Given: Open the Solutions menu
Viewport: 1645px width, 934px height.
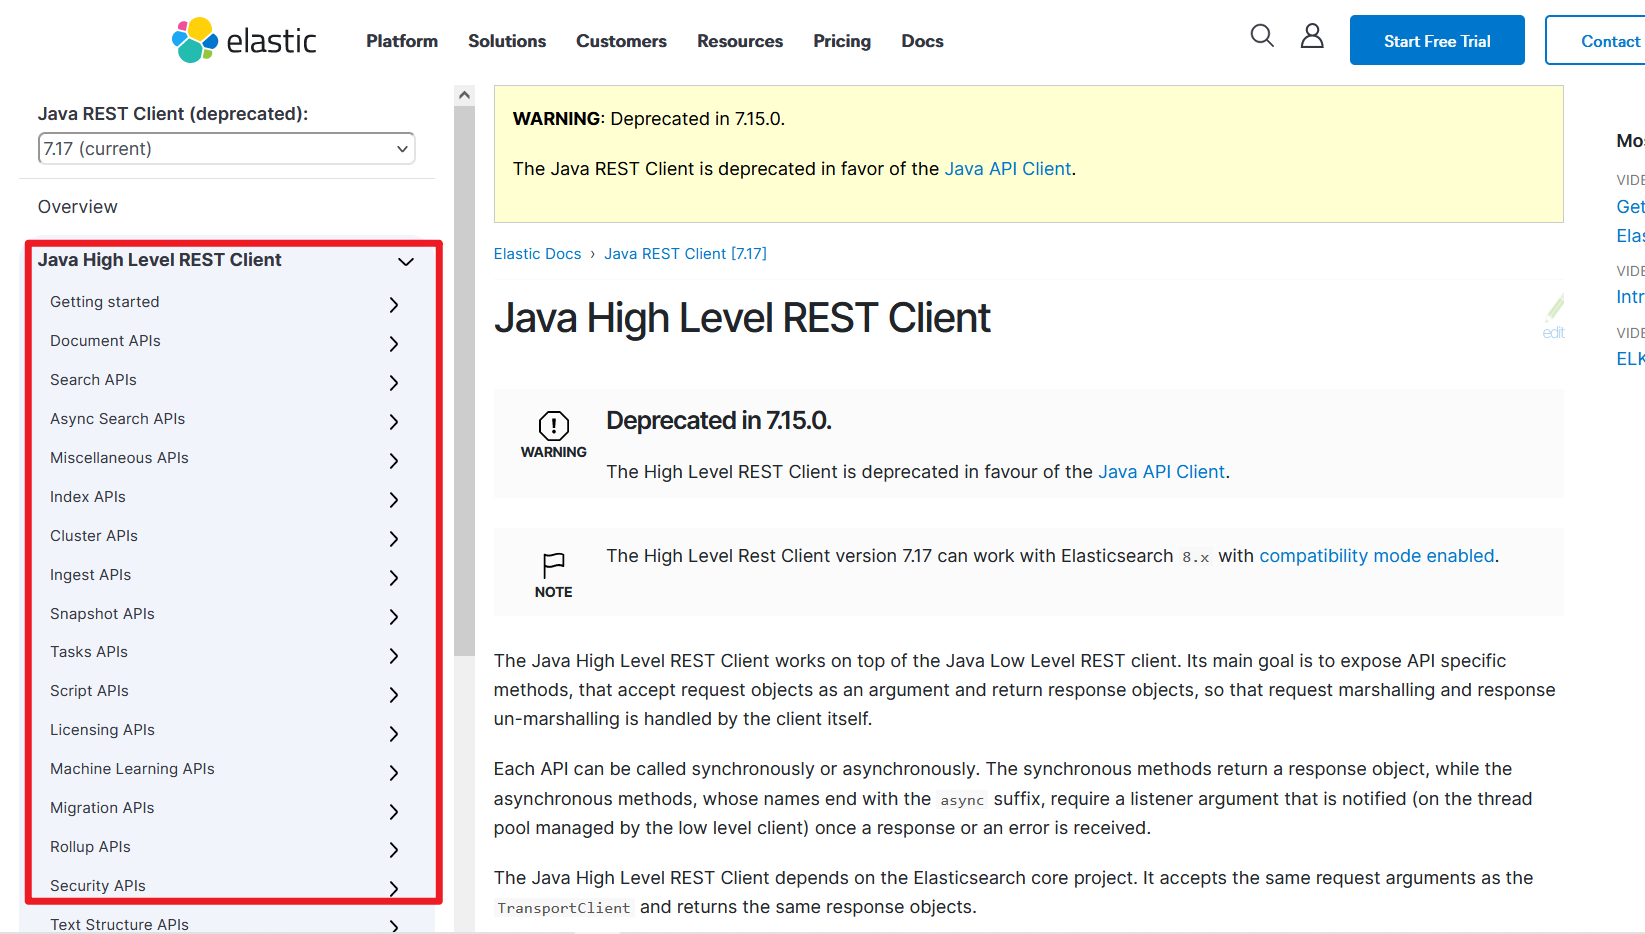Looking at the screenshot, I should (507, 41).
